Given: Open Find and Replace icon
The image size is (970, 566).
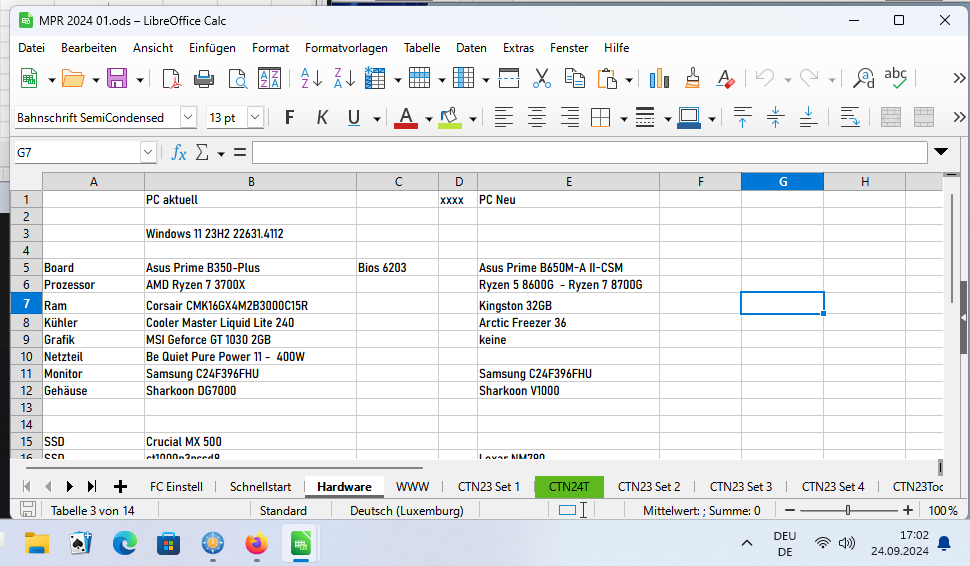Looking at the screenshot, I should 864,79.
